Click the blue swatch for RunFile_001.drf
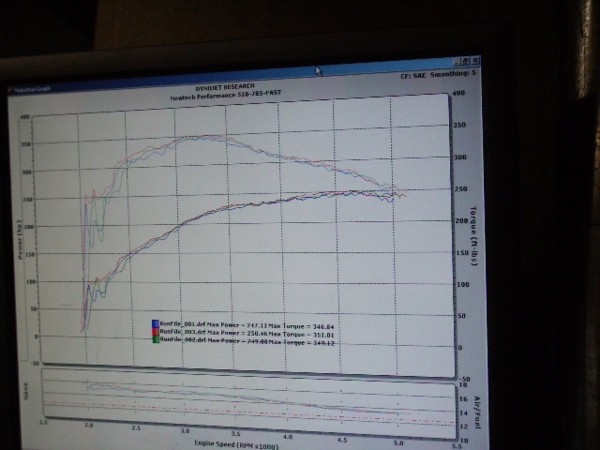Viewport: 600px width, 450px height. pyautogui.click(x=155, y=324)
